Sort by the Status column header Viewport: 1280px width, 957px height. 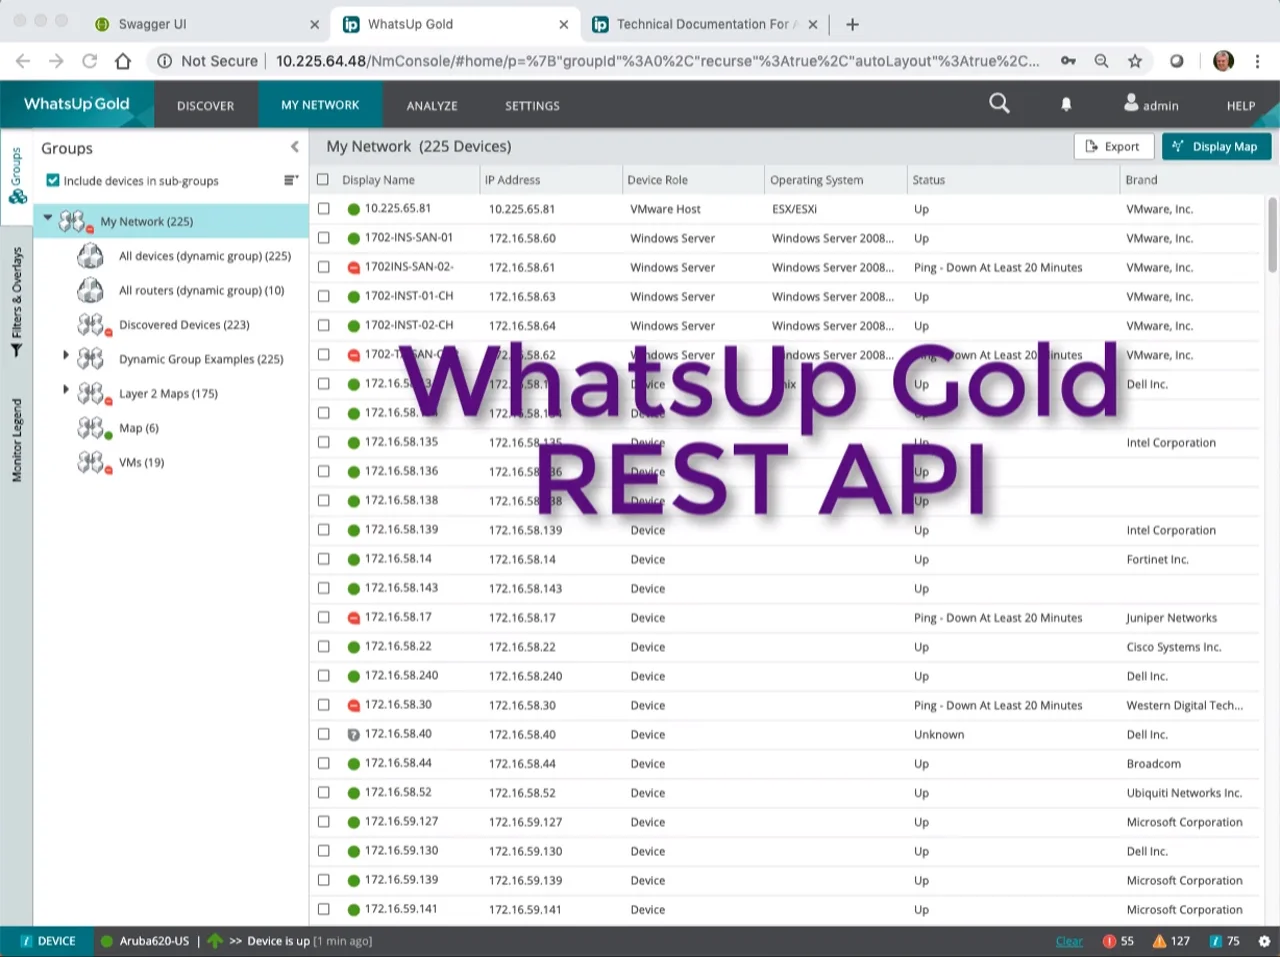click(x=928, y=180)
